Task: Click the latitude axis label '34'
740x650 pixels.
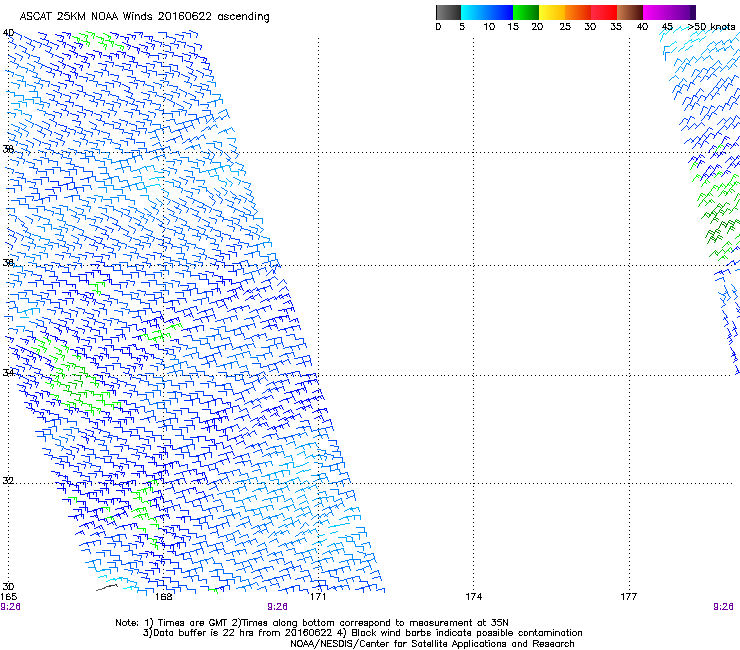Action: click(8, 372)
